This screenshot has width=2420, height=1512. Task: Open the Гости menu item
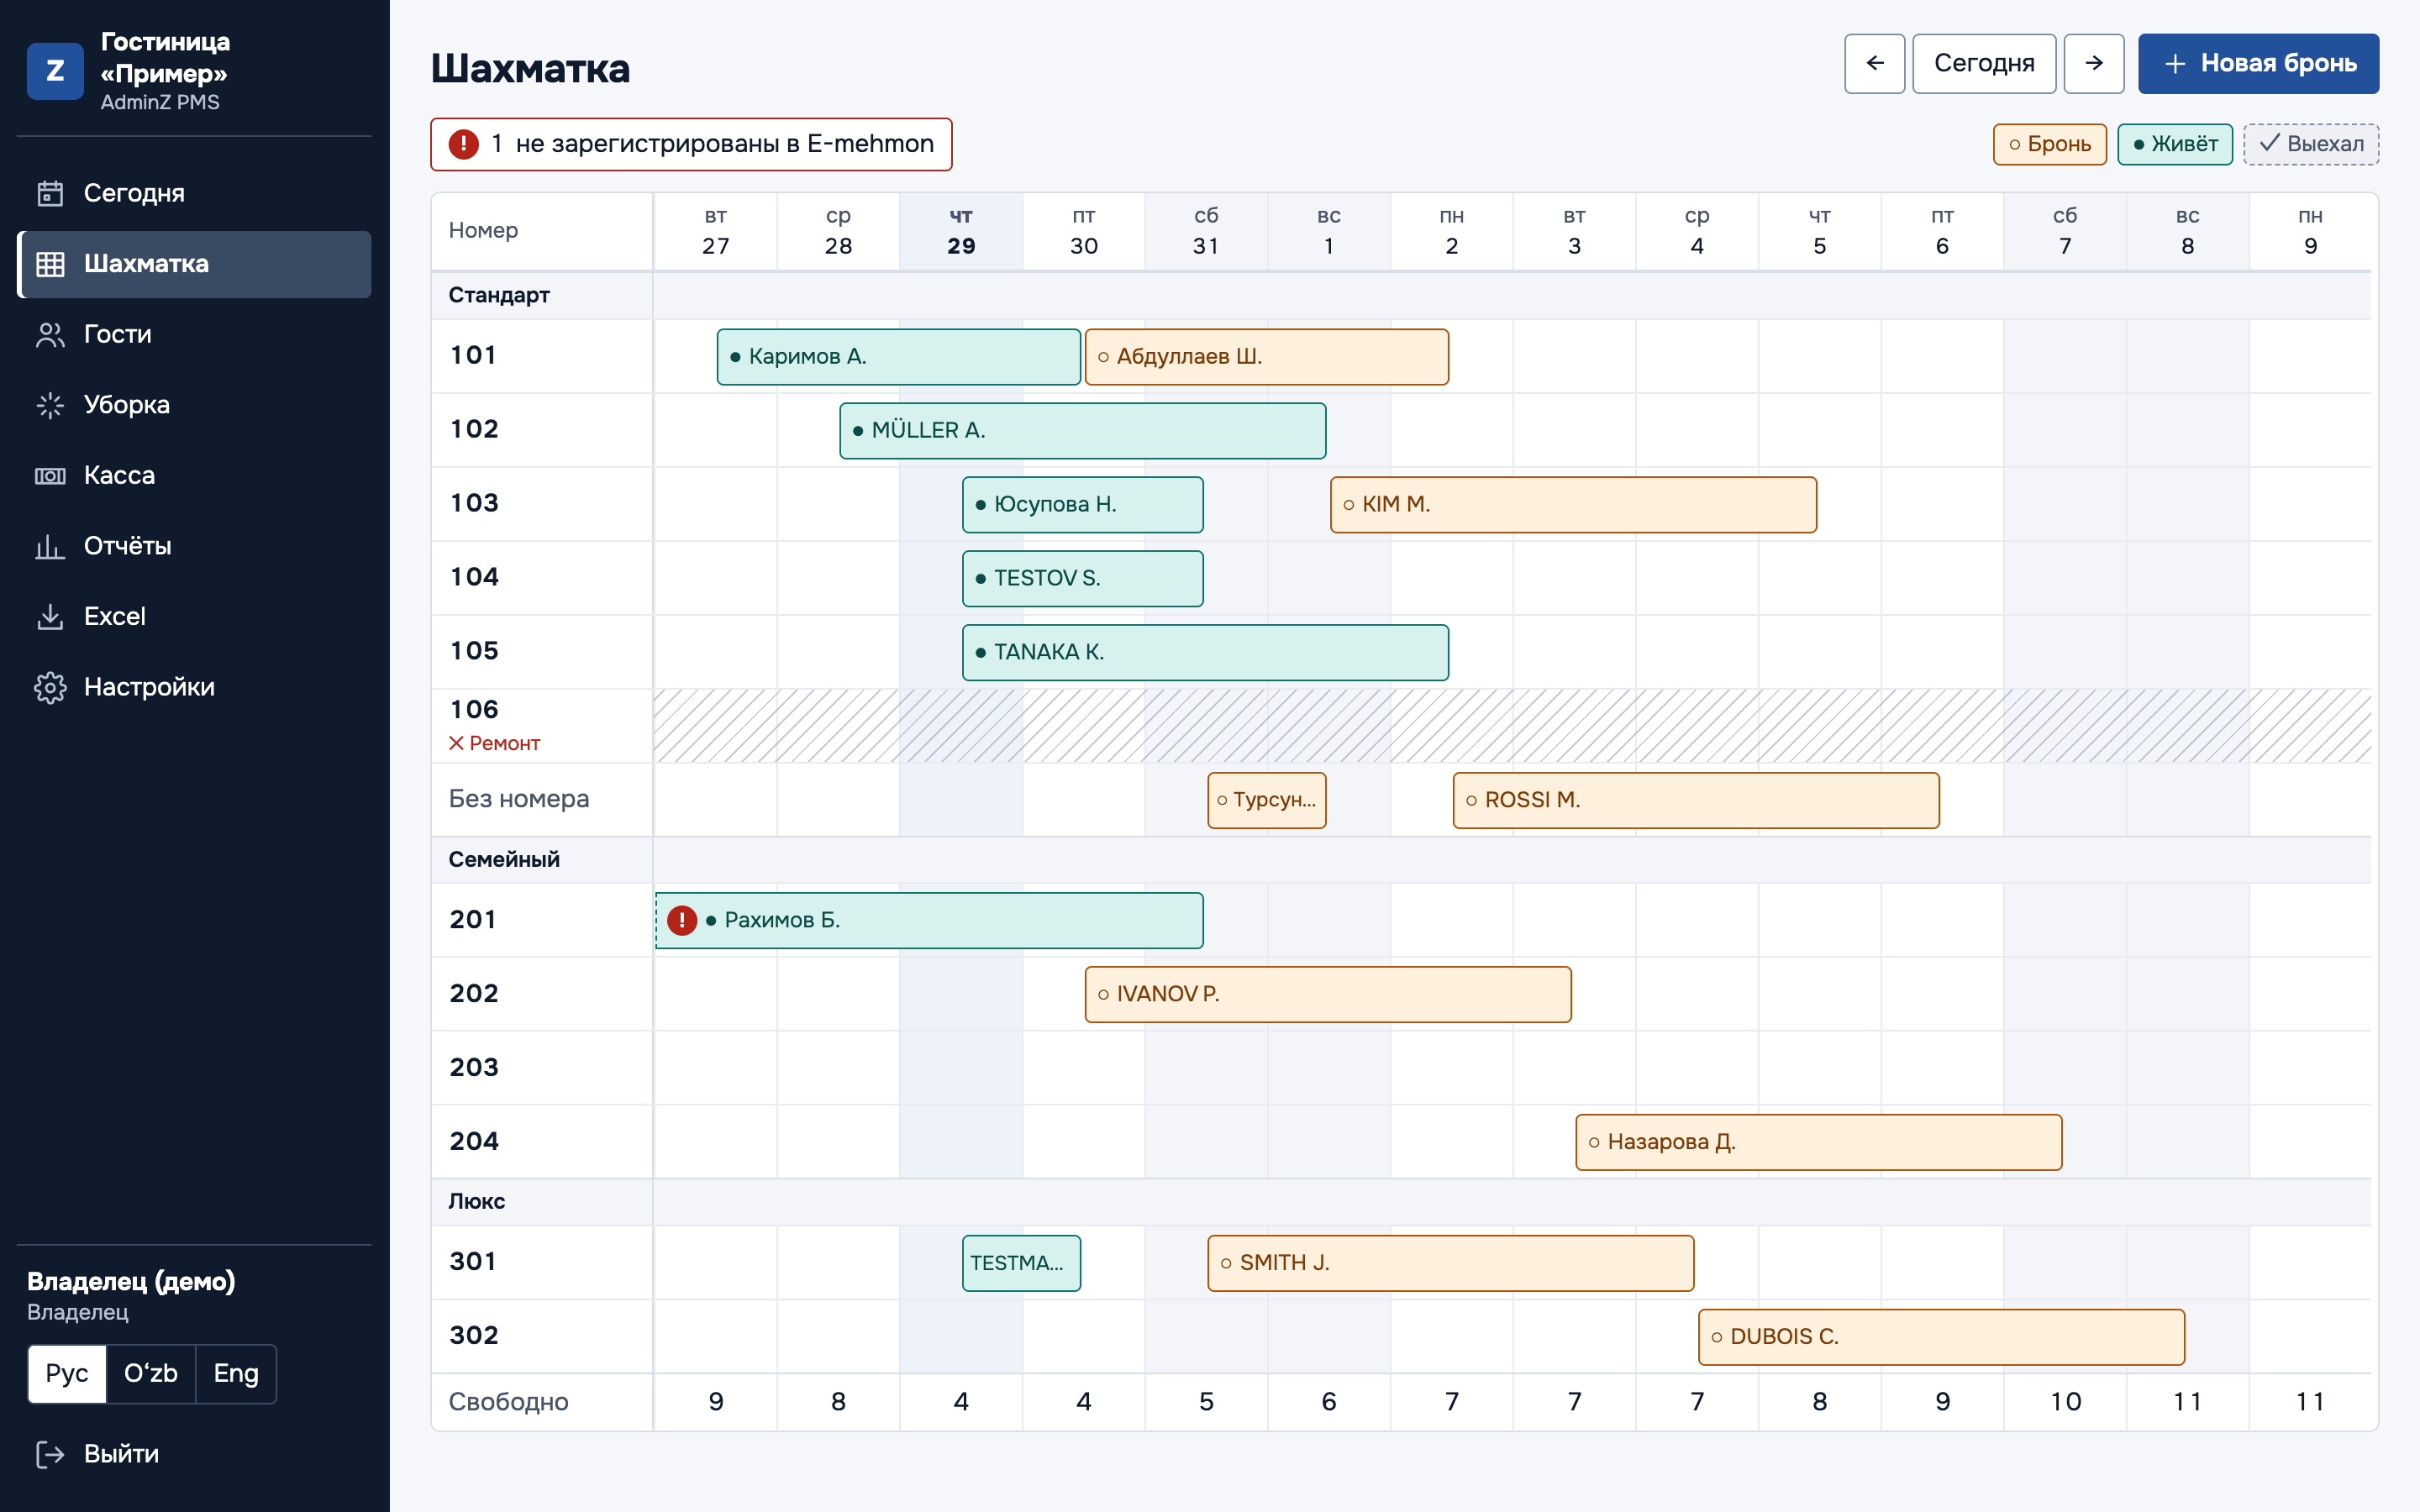pos(195,334)
